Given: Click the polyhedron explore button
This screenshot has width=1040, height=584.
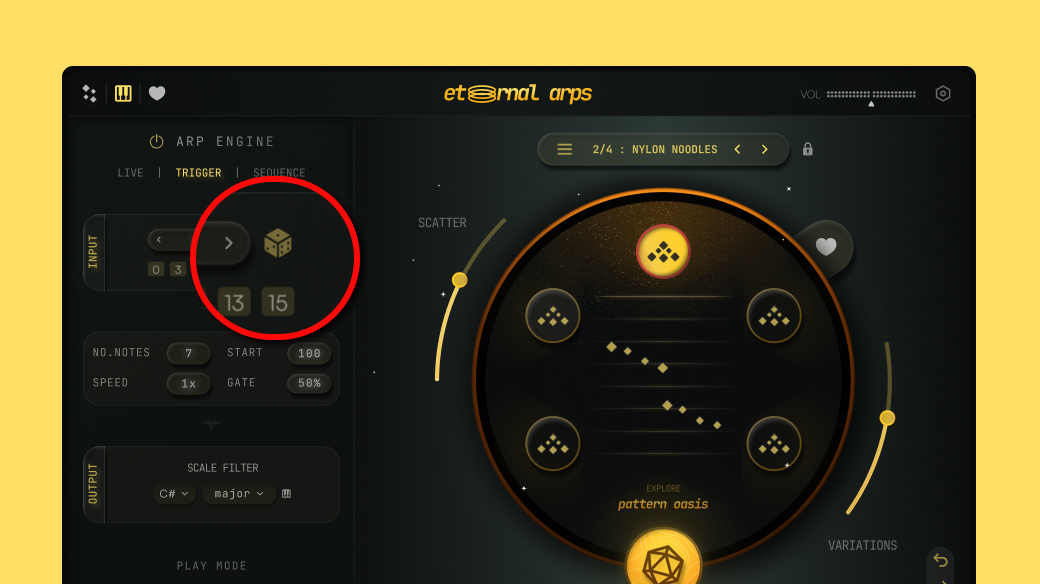Looking at the screenshot, I should coord(663,562).
